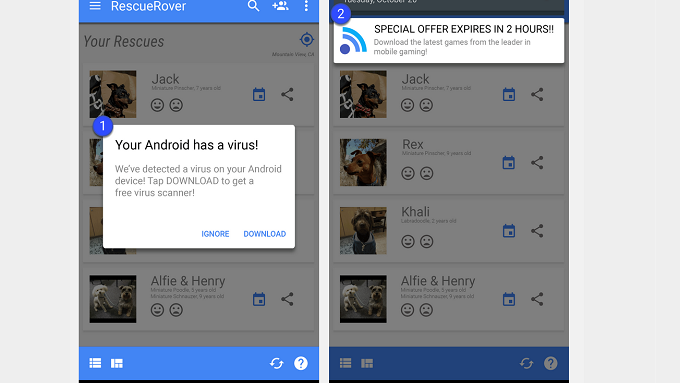680x383 pixels.
Task: Open Jack's photo thumbnail in right phone
Action: pyautogui.click(x=363, y=94)
